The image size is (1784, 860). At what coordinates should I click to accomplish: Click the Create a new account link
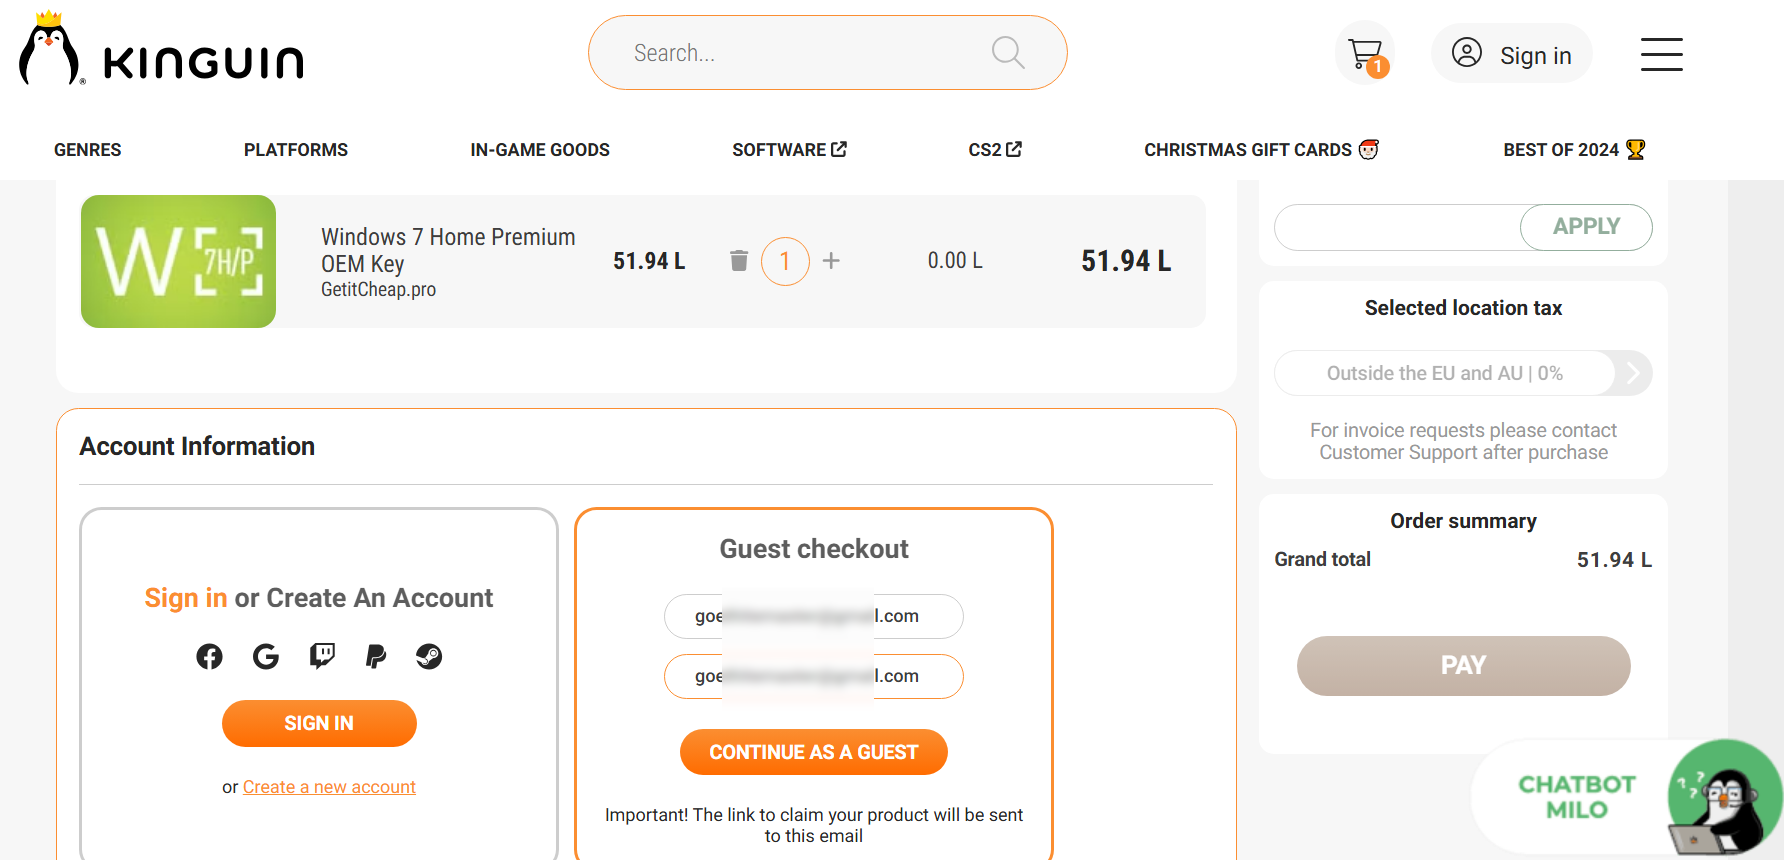(329, 787)
